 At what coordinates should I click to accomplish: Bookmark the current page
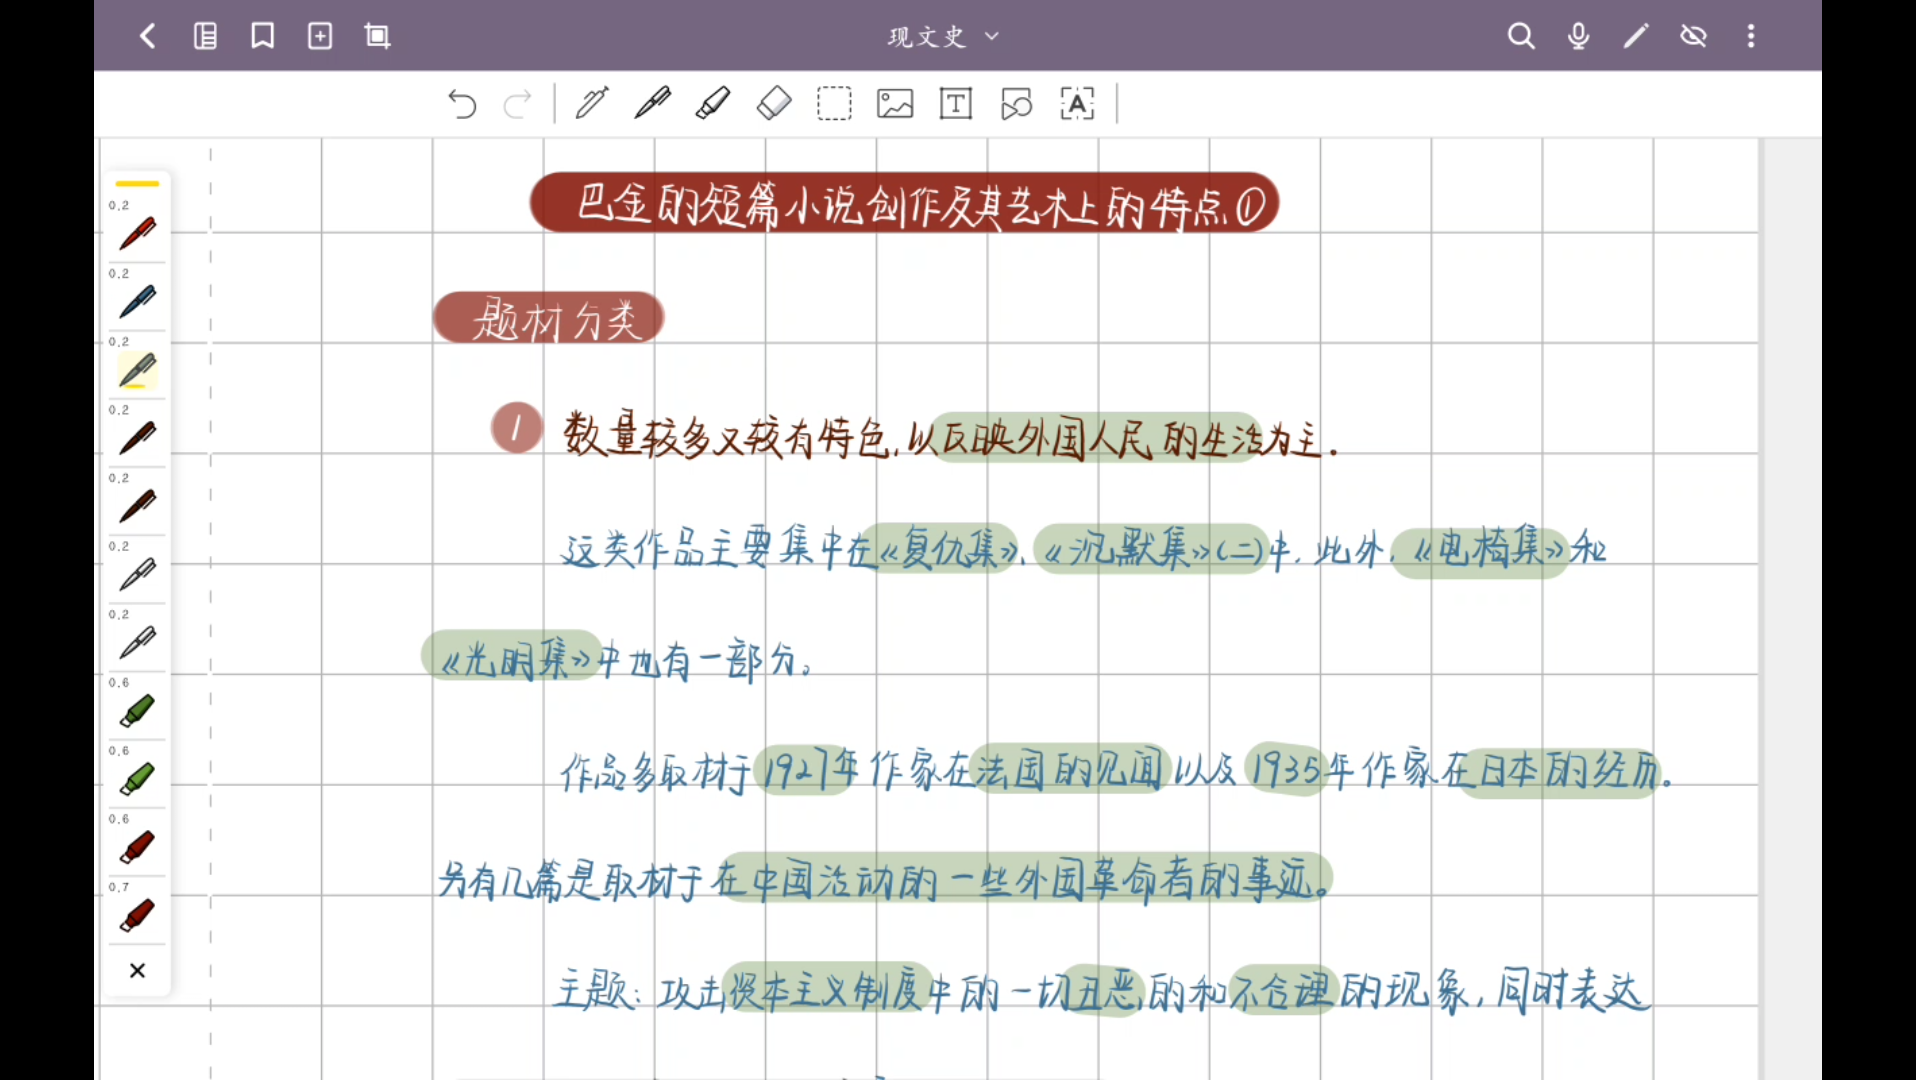[x=262, y=37]
